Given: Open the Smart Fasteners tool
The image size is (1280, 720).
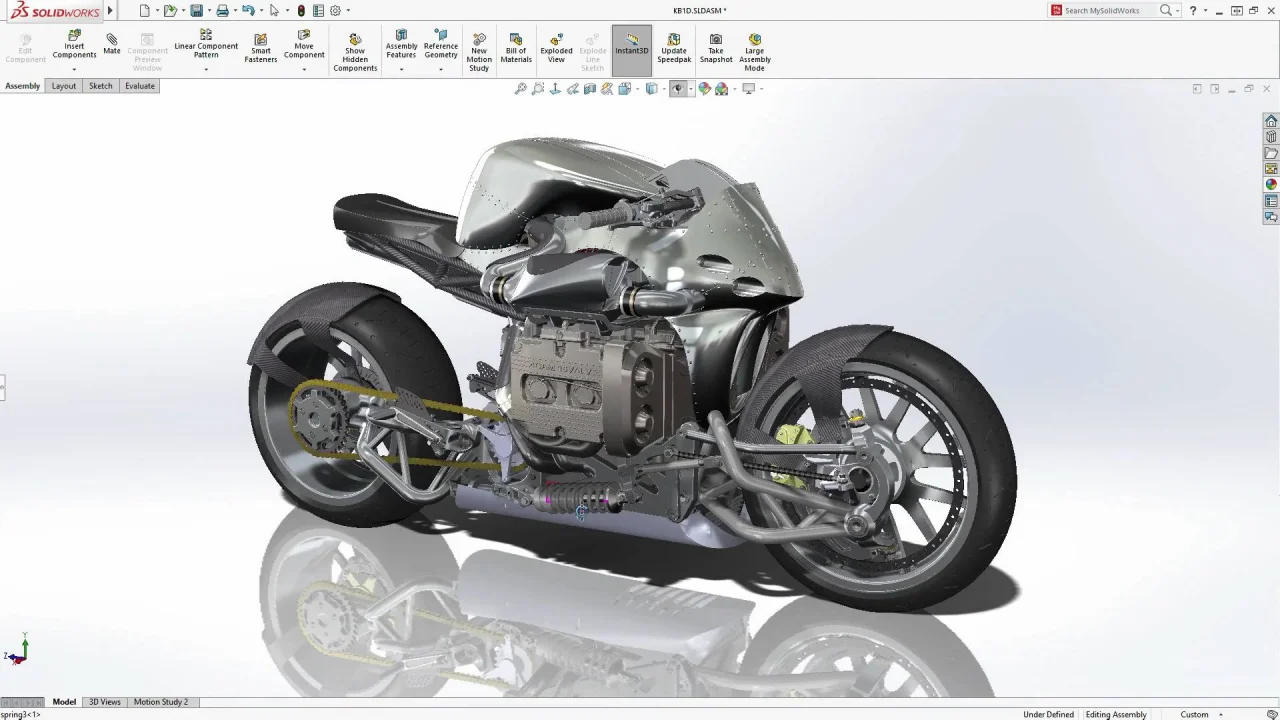Looking at the screenshot, I should 260,48.
